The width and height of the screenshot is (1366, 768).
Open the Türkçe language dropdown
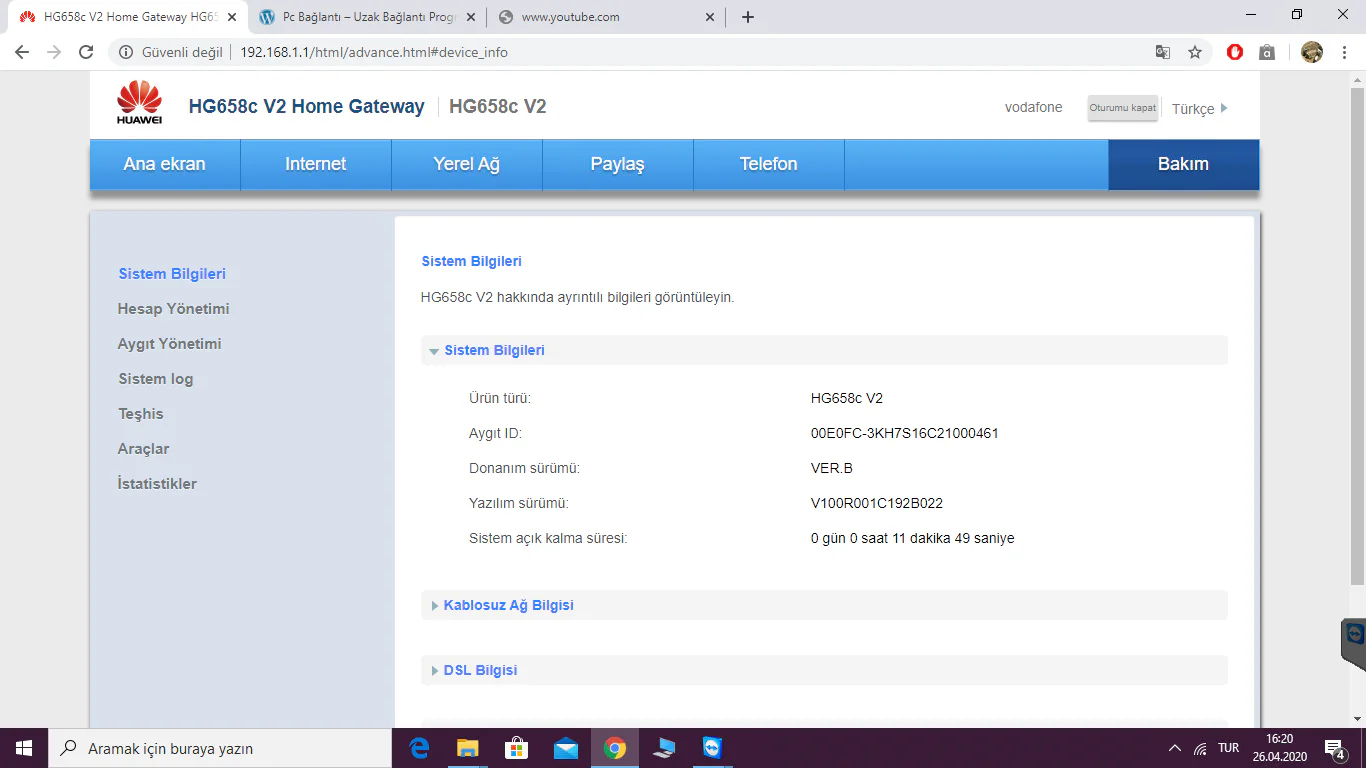[1199, 109]
